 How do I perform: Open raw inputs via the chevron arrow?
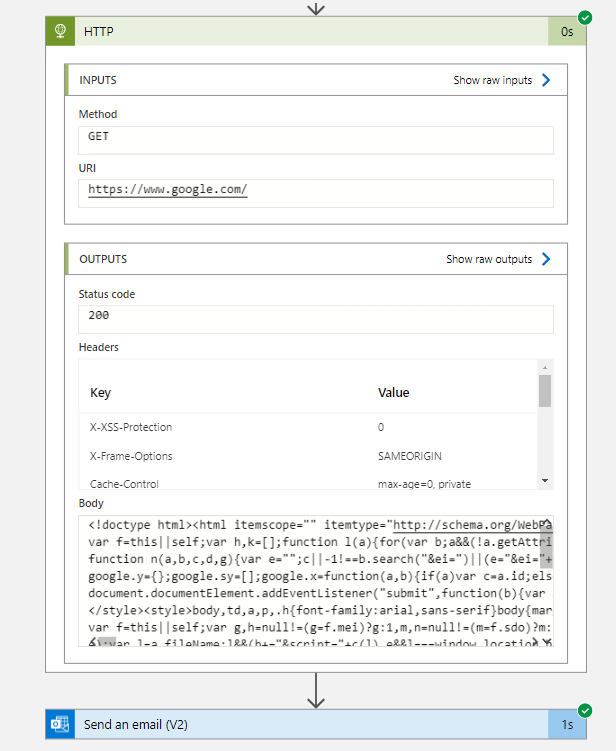click(x=546, y=80)
